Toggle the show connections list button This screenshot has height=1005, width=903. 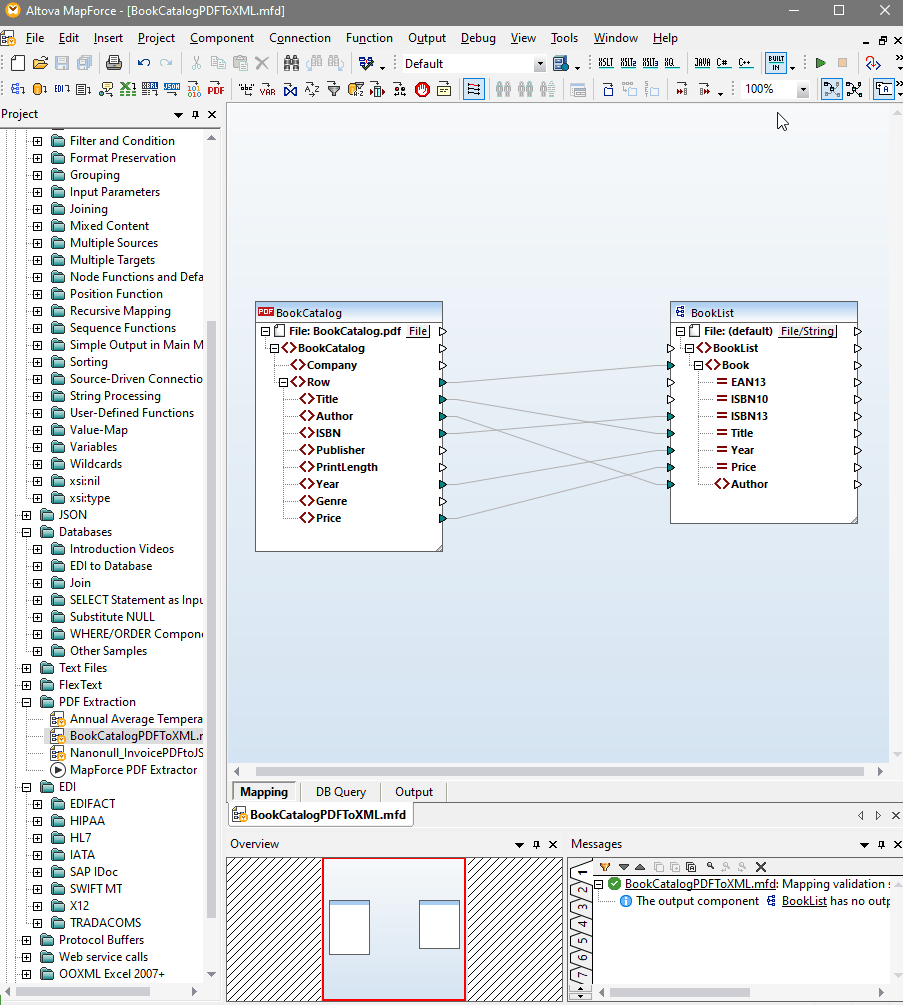coord(474,89)
